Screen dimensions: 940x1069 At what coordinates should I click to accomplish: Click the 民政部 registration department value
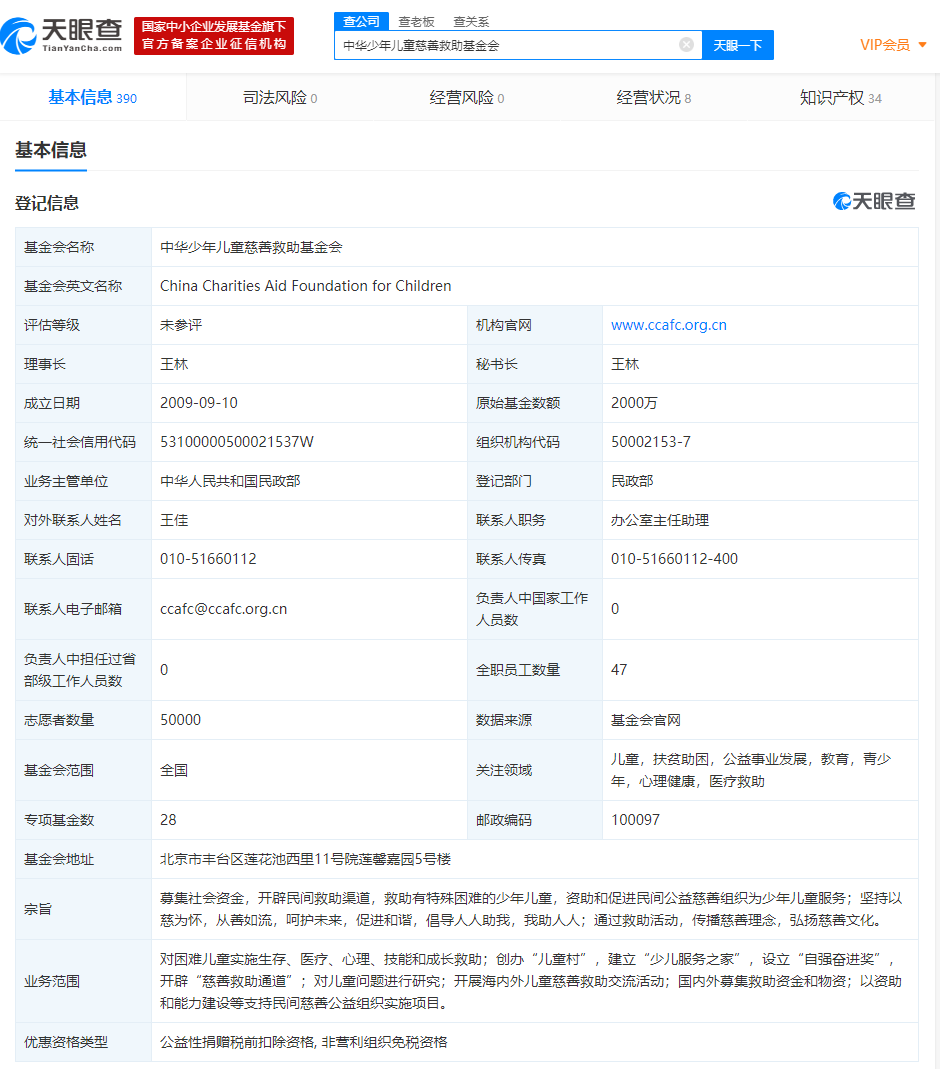coord(632,481)
